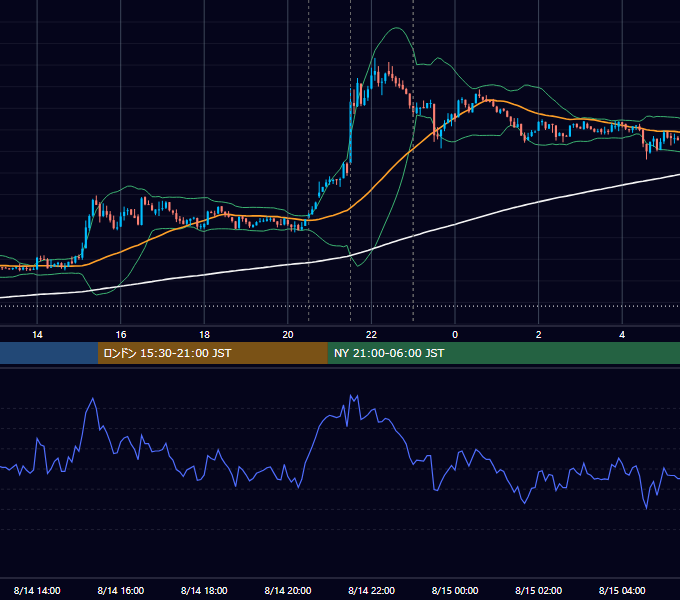This screenshot has height=600, width=680.
Task: Click the hour label 16 on price chart
Action: click(121, 335)
